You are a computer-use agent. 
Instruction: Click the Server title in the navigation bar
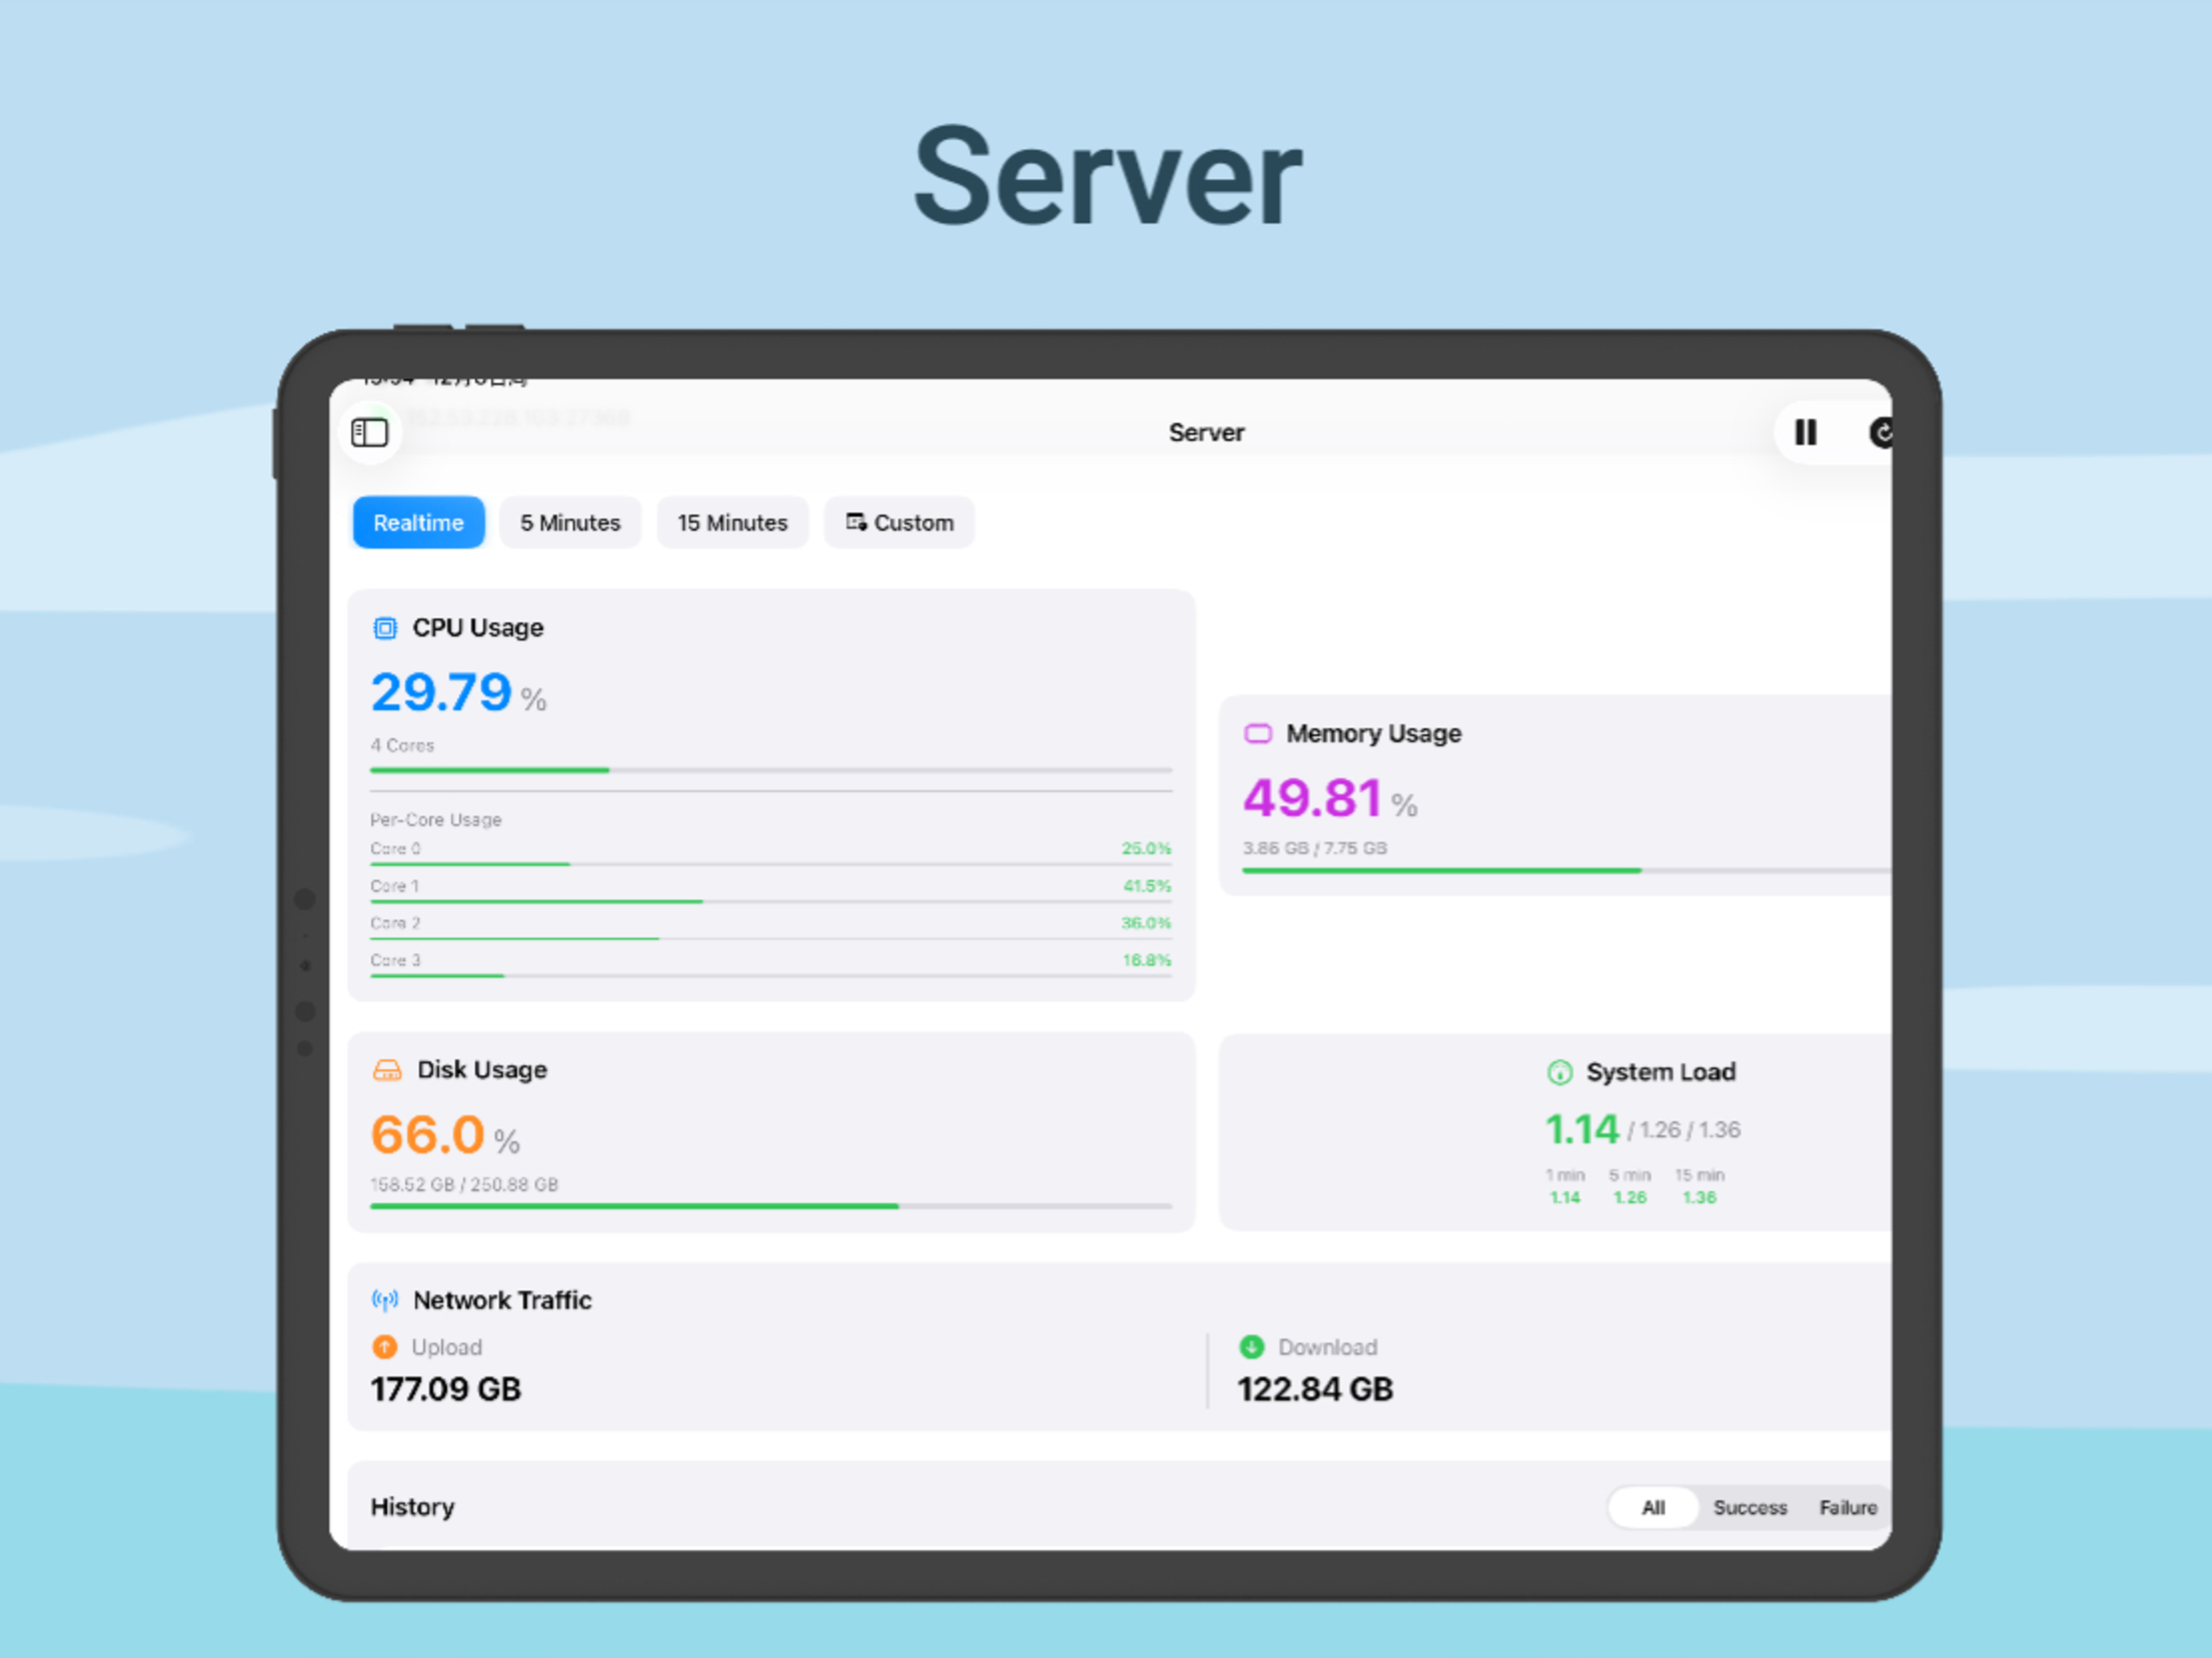pos(1206,433)
